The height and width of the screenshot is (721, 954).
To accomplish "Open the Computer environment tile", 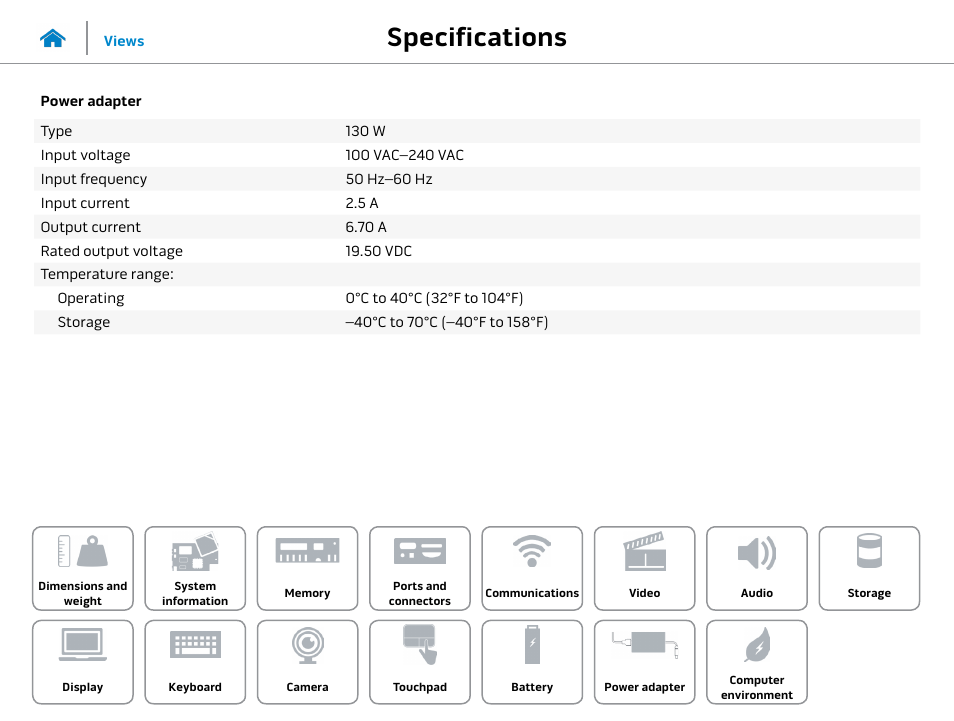I will point(757,662).
